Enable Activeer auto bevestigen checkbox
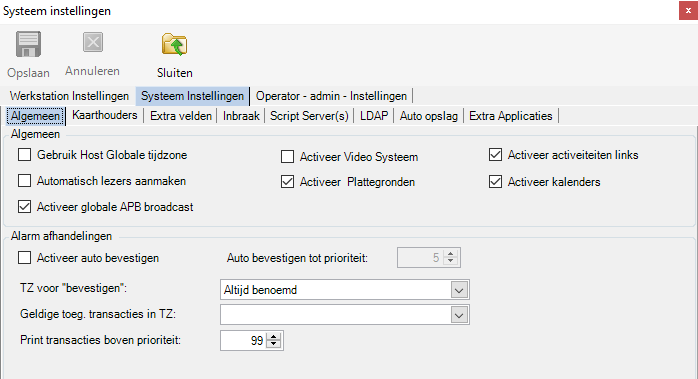Image resolution: width=698 pixels, height=379 pixels. (24, 258)
